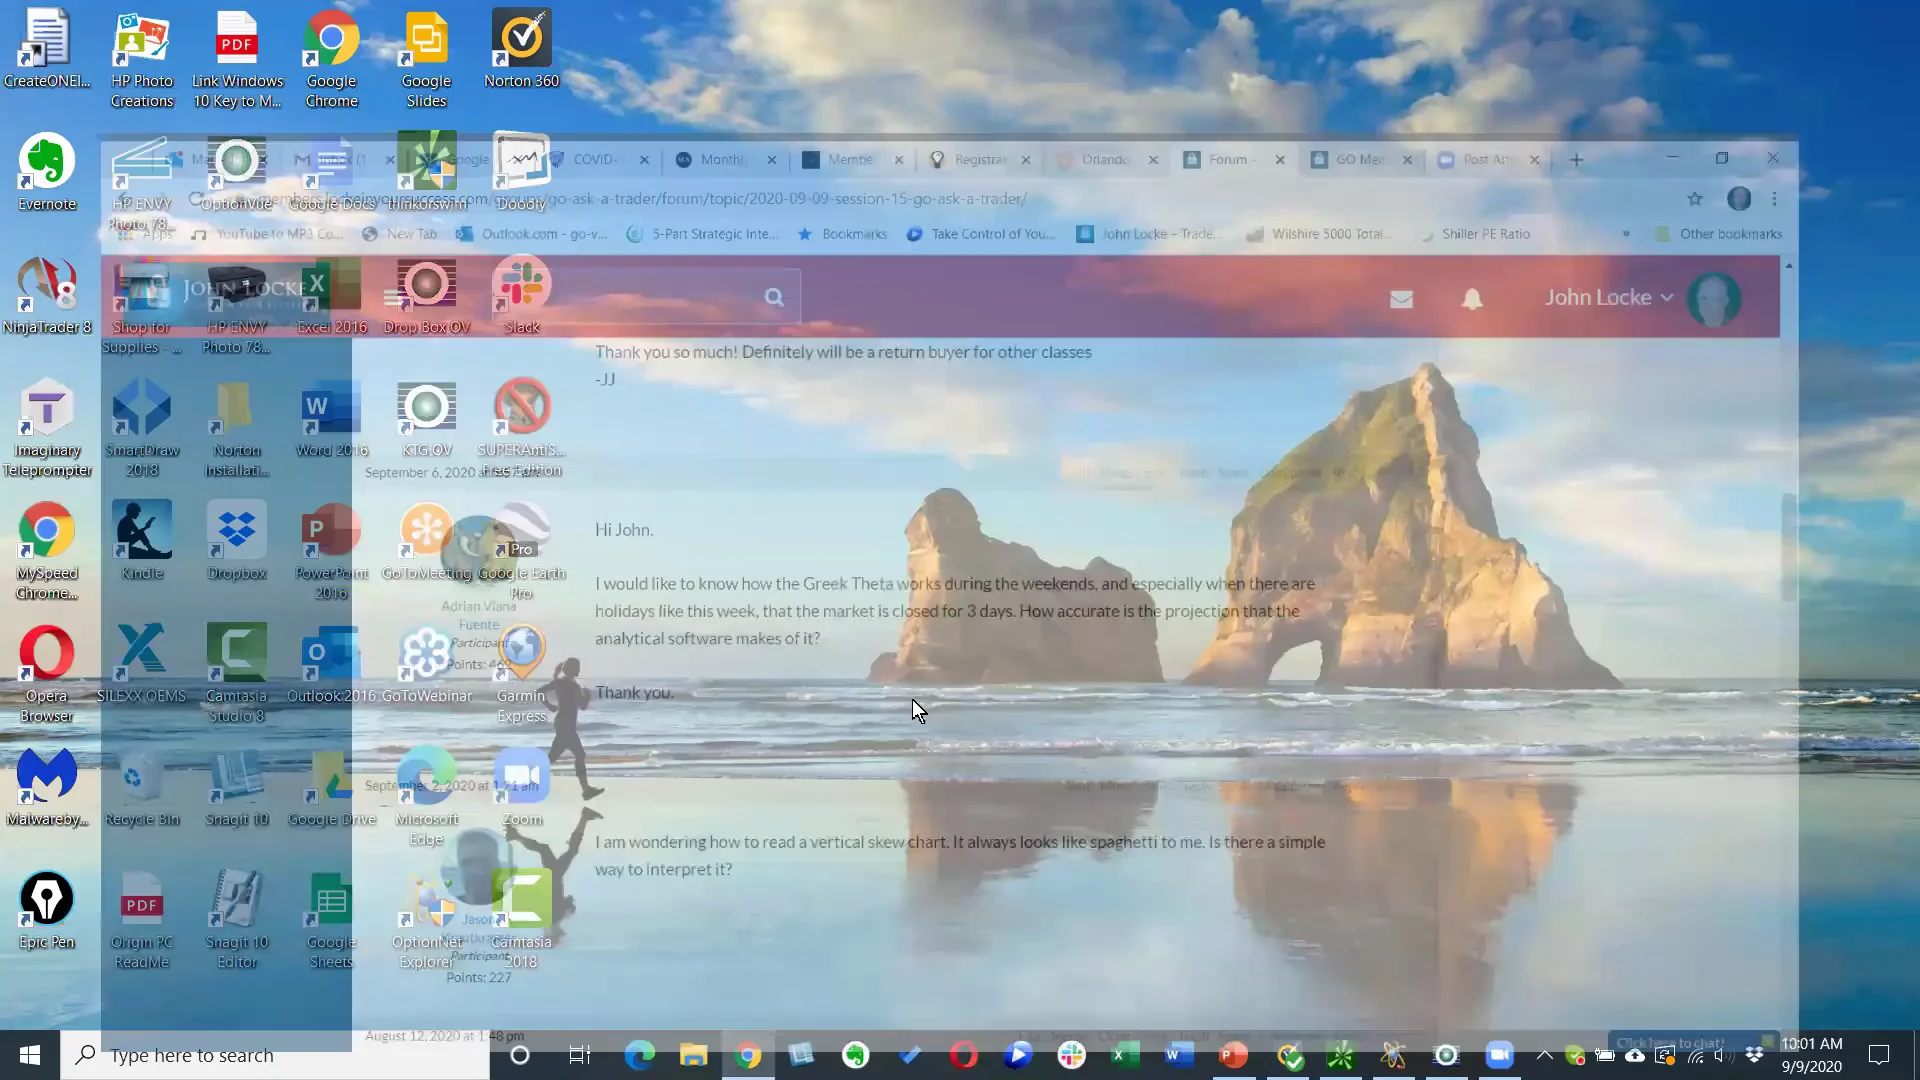Viewport: 1920px width, 1080px height.
Task: Select the SILEXX OEMS desktop icon
Action: pos(141,665)
